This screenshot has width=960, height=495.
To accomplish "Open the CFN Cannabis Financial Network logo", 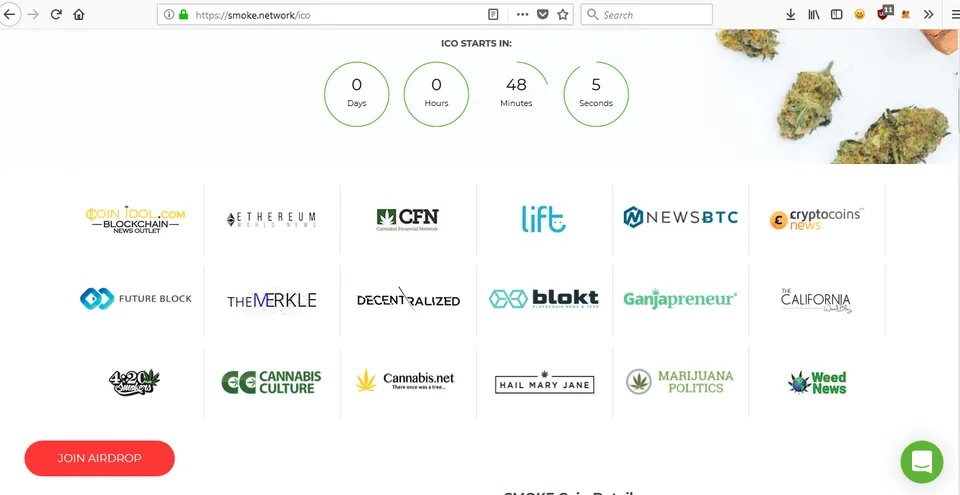I will click(x=408, y=219).
